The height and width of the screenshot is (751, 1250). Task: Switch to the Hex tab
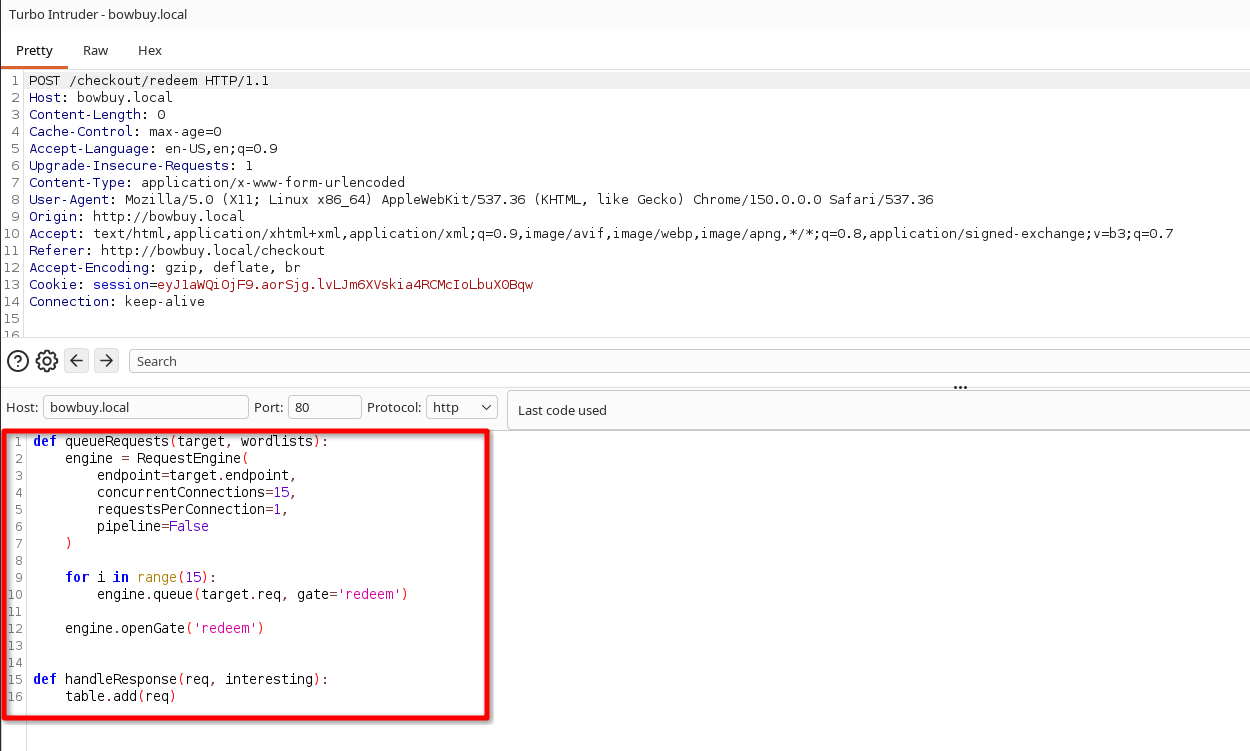(x=150, y=50)
